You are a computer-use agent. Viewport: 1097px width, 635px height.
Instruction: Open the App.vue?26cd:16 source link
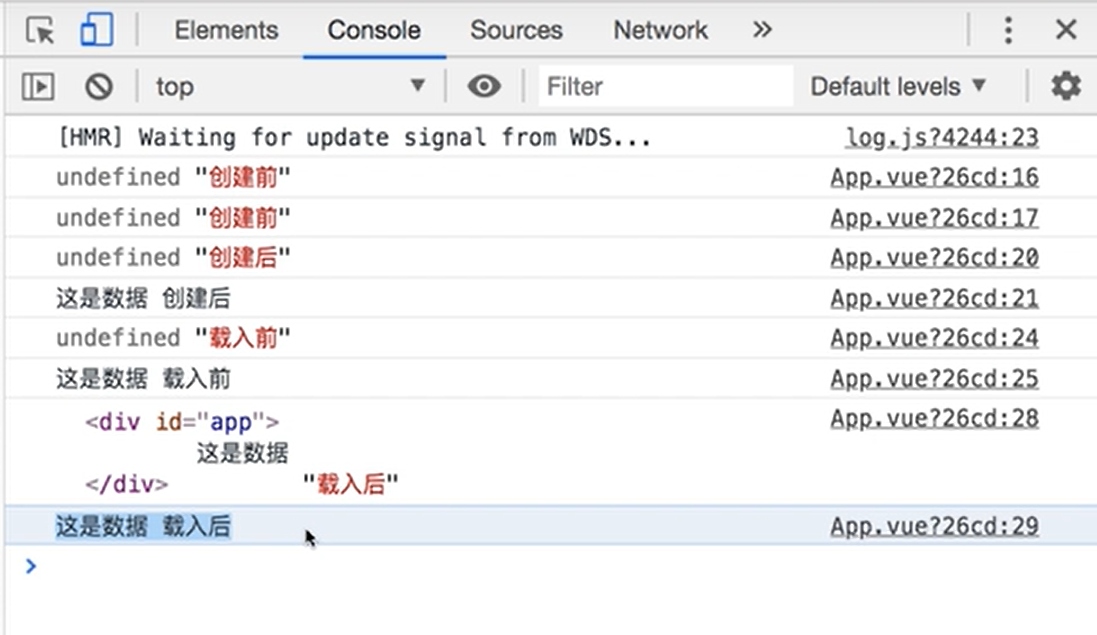(x=934, y=178)
